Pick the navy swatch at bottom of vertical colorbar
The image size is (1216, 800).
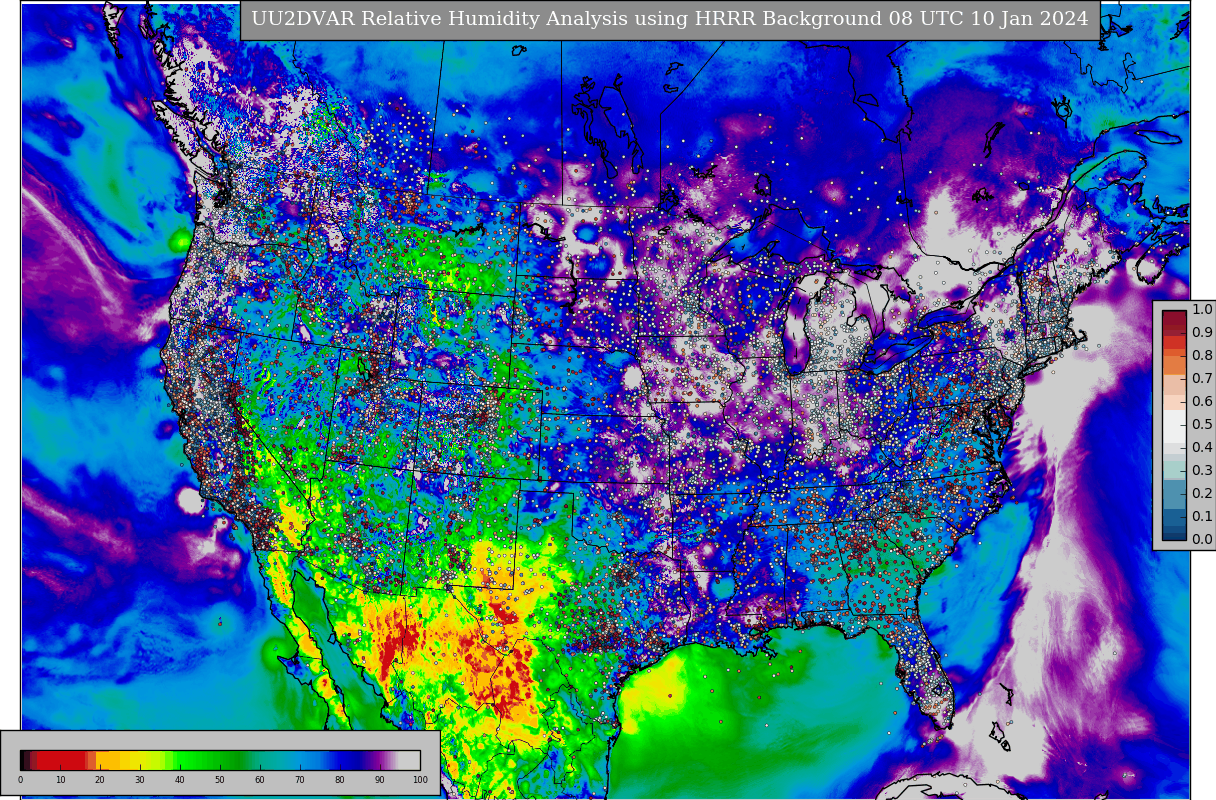pyautogui.click(x=1174, y=536)
